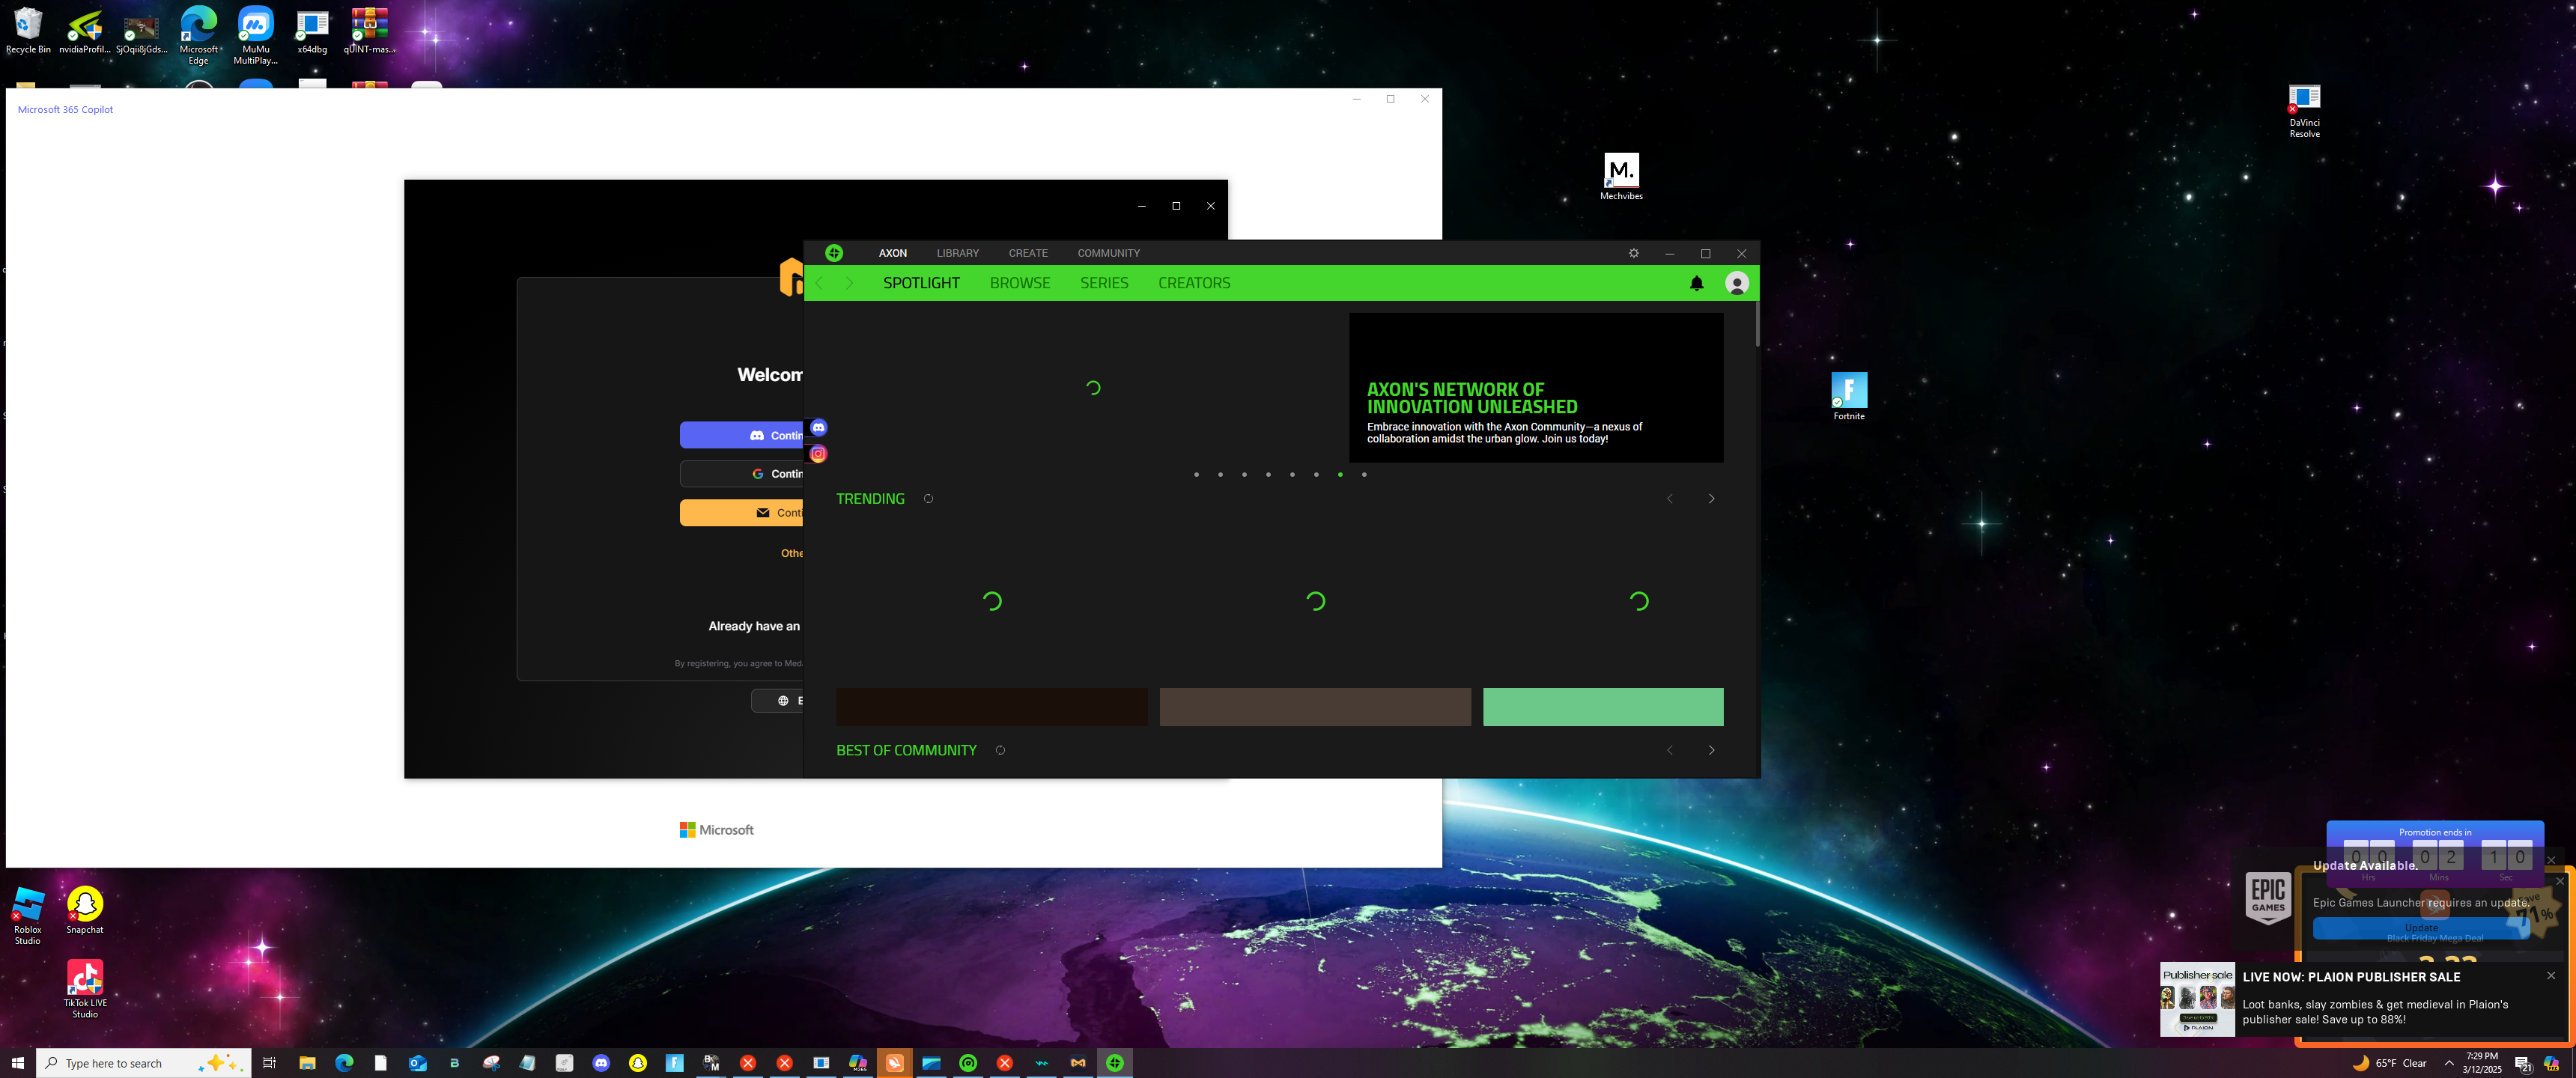
Task: Open the Axon notifications bell
Action: [1697, 283]
